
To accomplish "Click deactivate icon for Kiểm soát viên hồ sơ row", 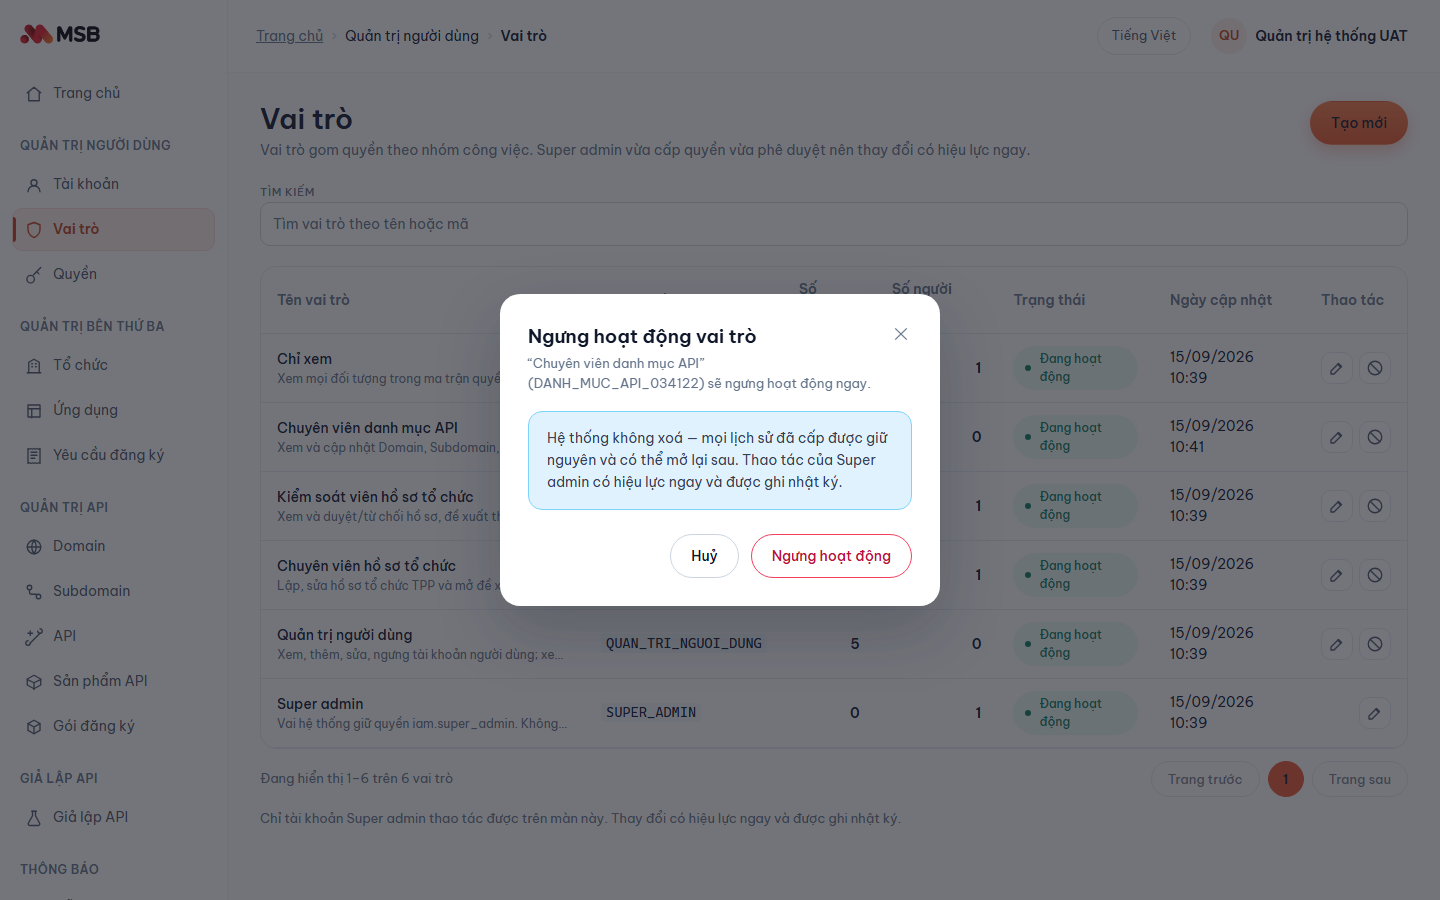I will [x=1375, y=506].
